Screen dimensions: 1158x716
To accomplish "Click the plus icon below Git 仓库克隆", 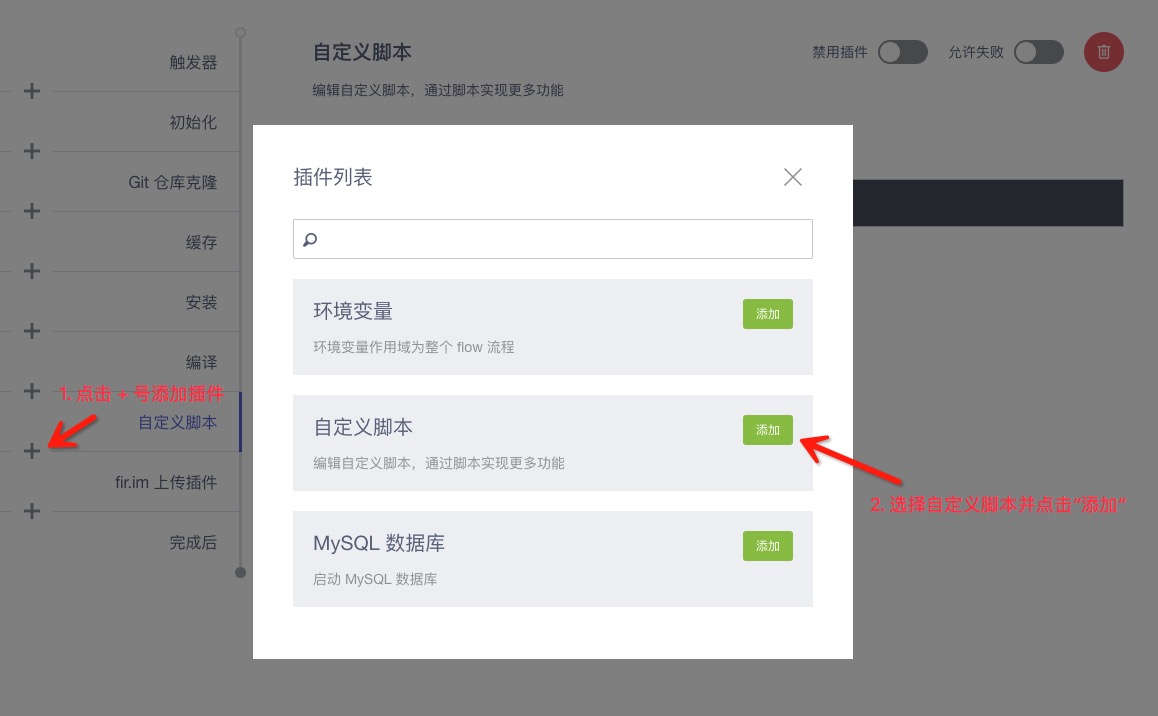I will [x=32, y=211].
